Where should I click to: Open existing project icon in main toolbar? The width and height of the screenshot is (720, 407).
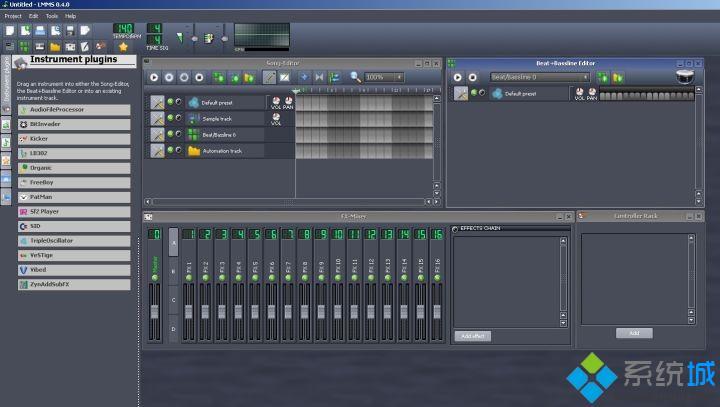point(40,31)
